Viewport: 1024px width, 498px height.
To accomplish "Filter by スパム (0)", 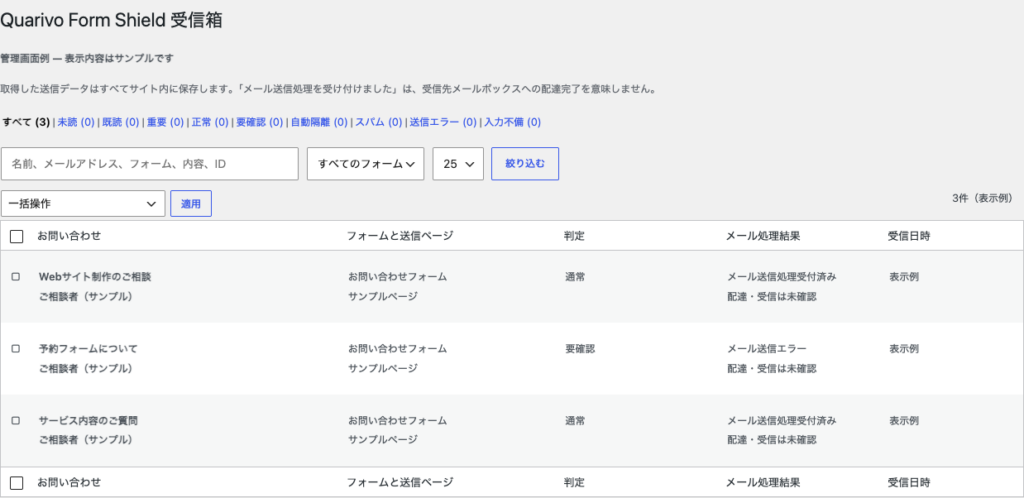I will (x=378, y=122).
